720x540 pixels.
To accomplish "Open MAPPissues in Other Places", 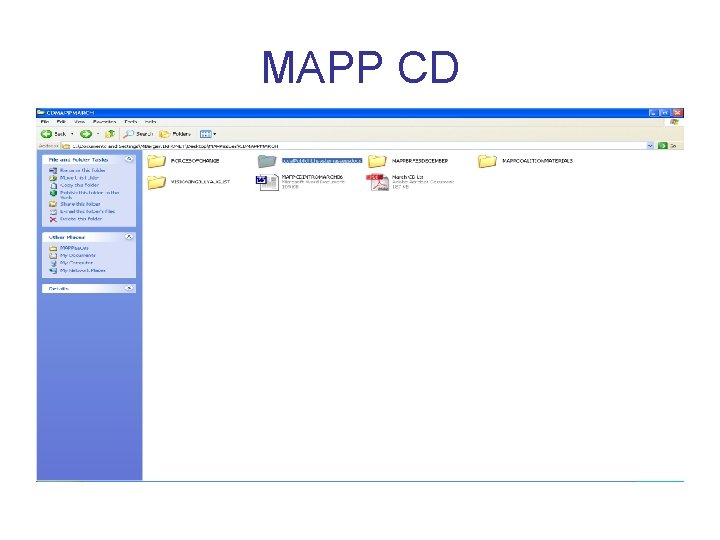I will pos(74,248).
